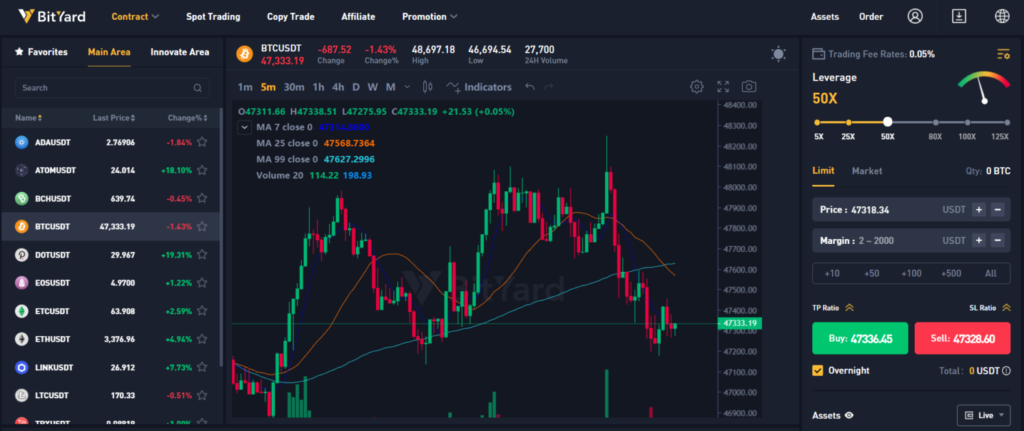Screen dimensions: 1024x431
Task: Switch to the Market order tab
Action: [866, 171]
